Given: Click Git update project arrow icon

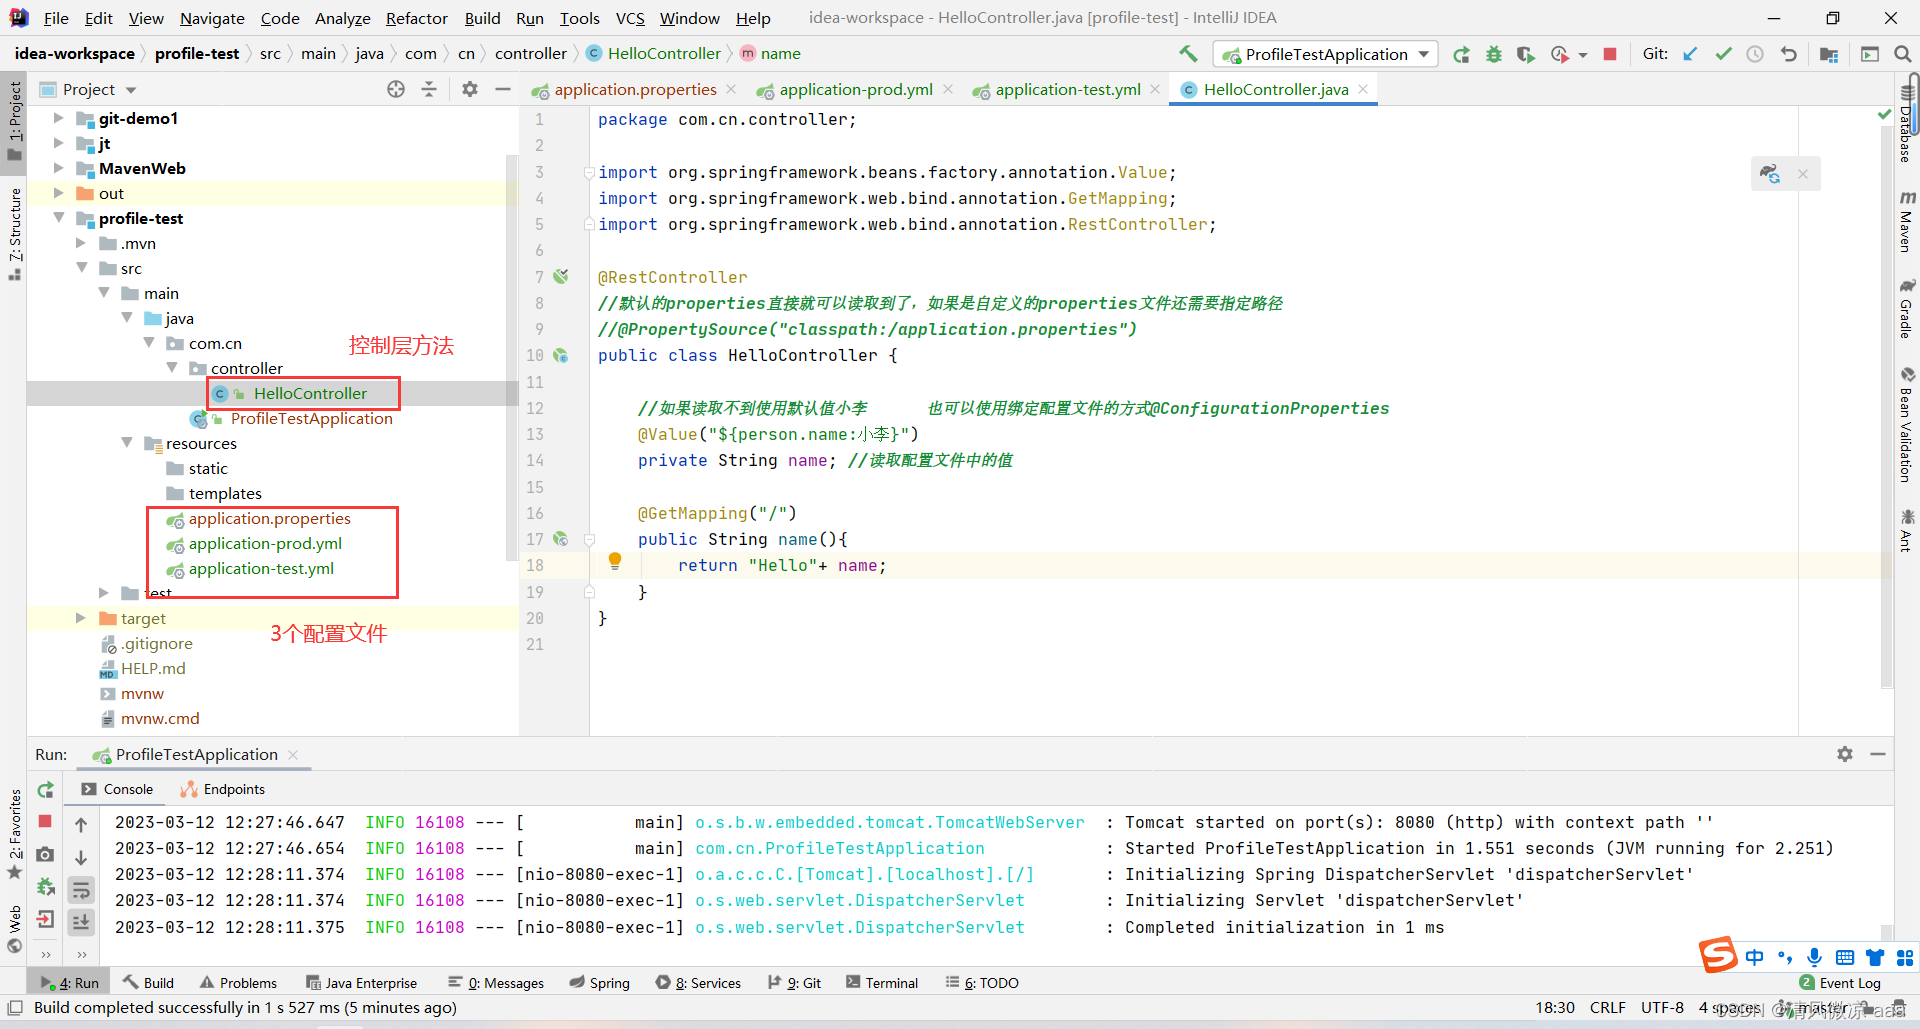Looking at the screenshot, I should click(1690, 54).
